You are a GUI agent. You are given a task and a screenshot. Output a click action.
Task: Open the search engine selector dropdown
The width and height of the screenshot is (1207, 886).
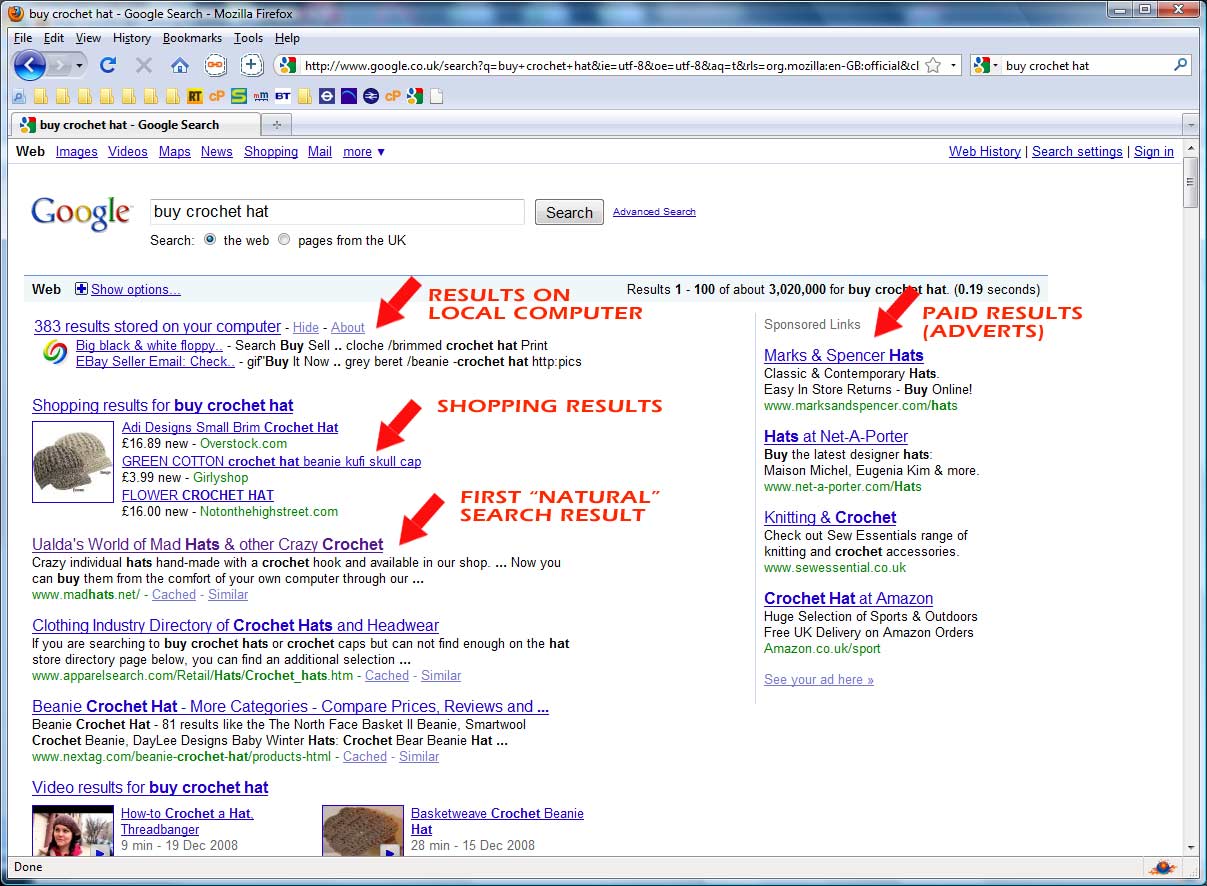click(986, 66)
